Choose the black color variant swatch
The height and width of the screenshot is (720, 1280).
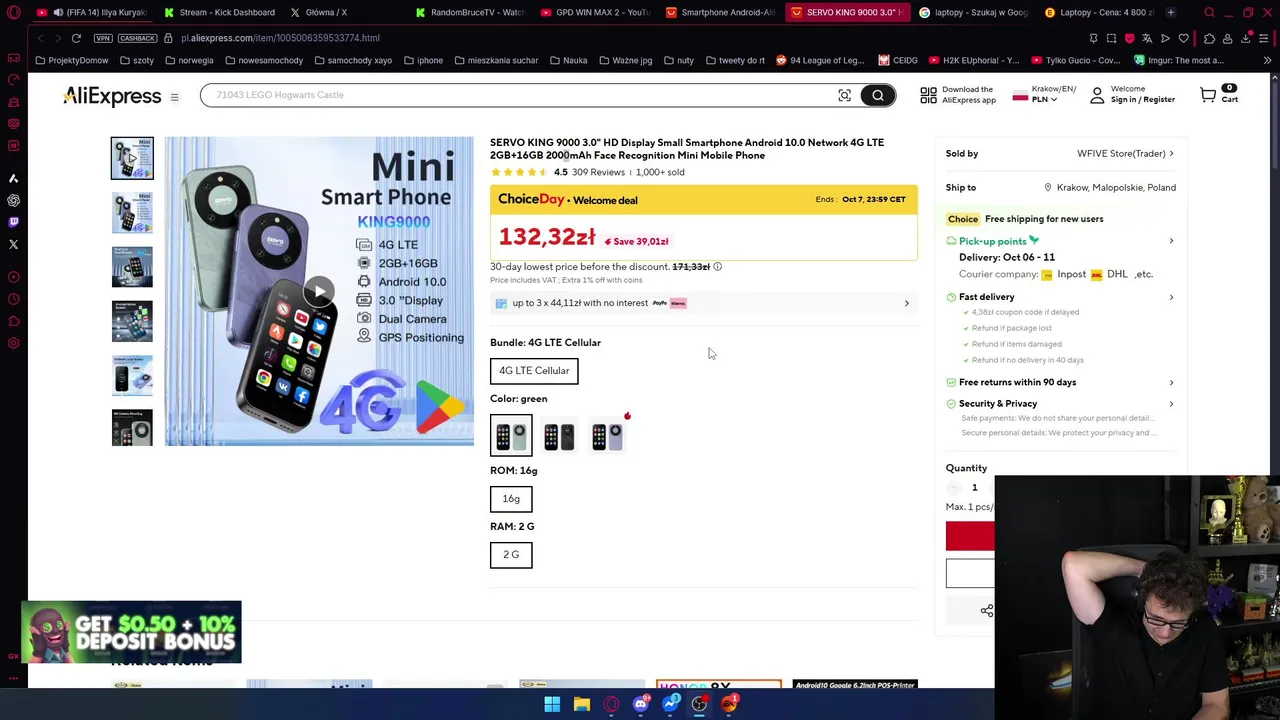559,436
